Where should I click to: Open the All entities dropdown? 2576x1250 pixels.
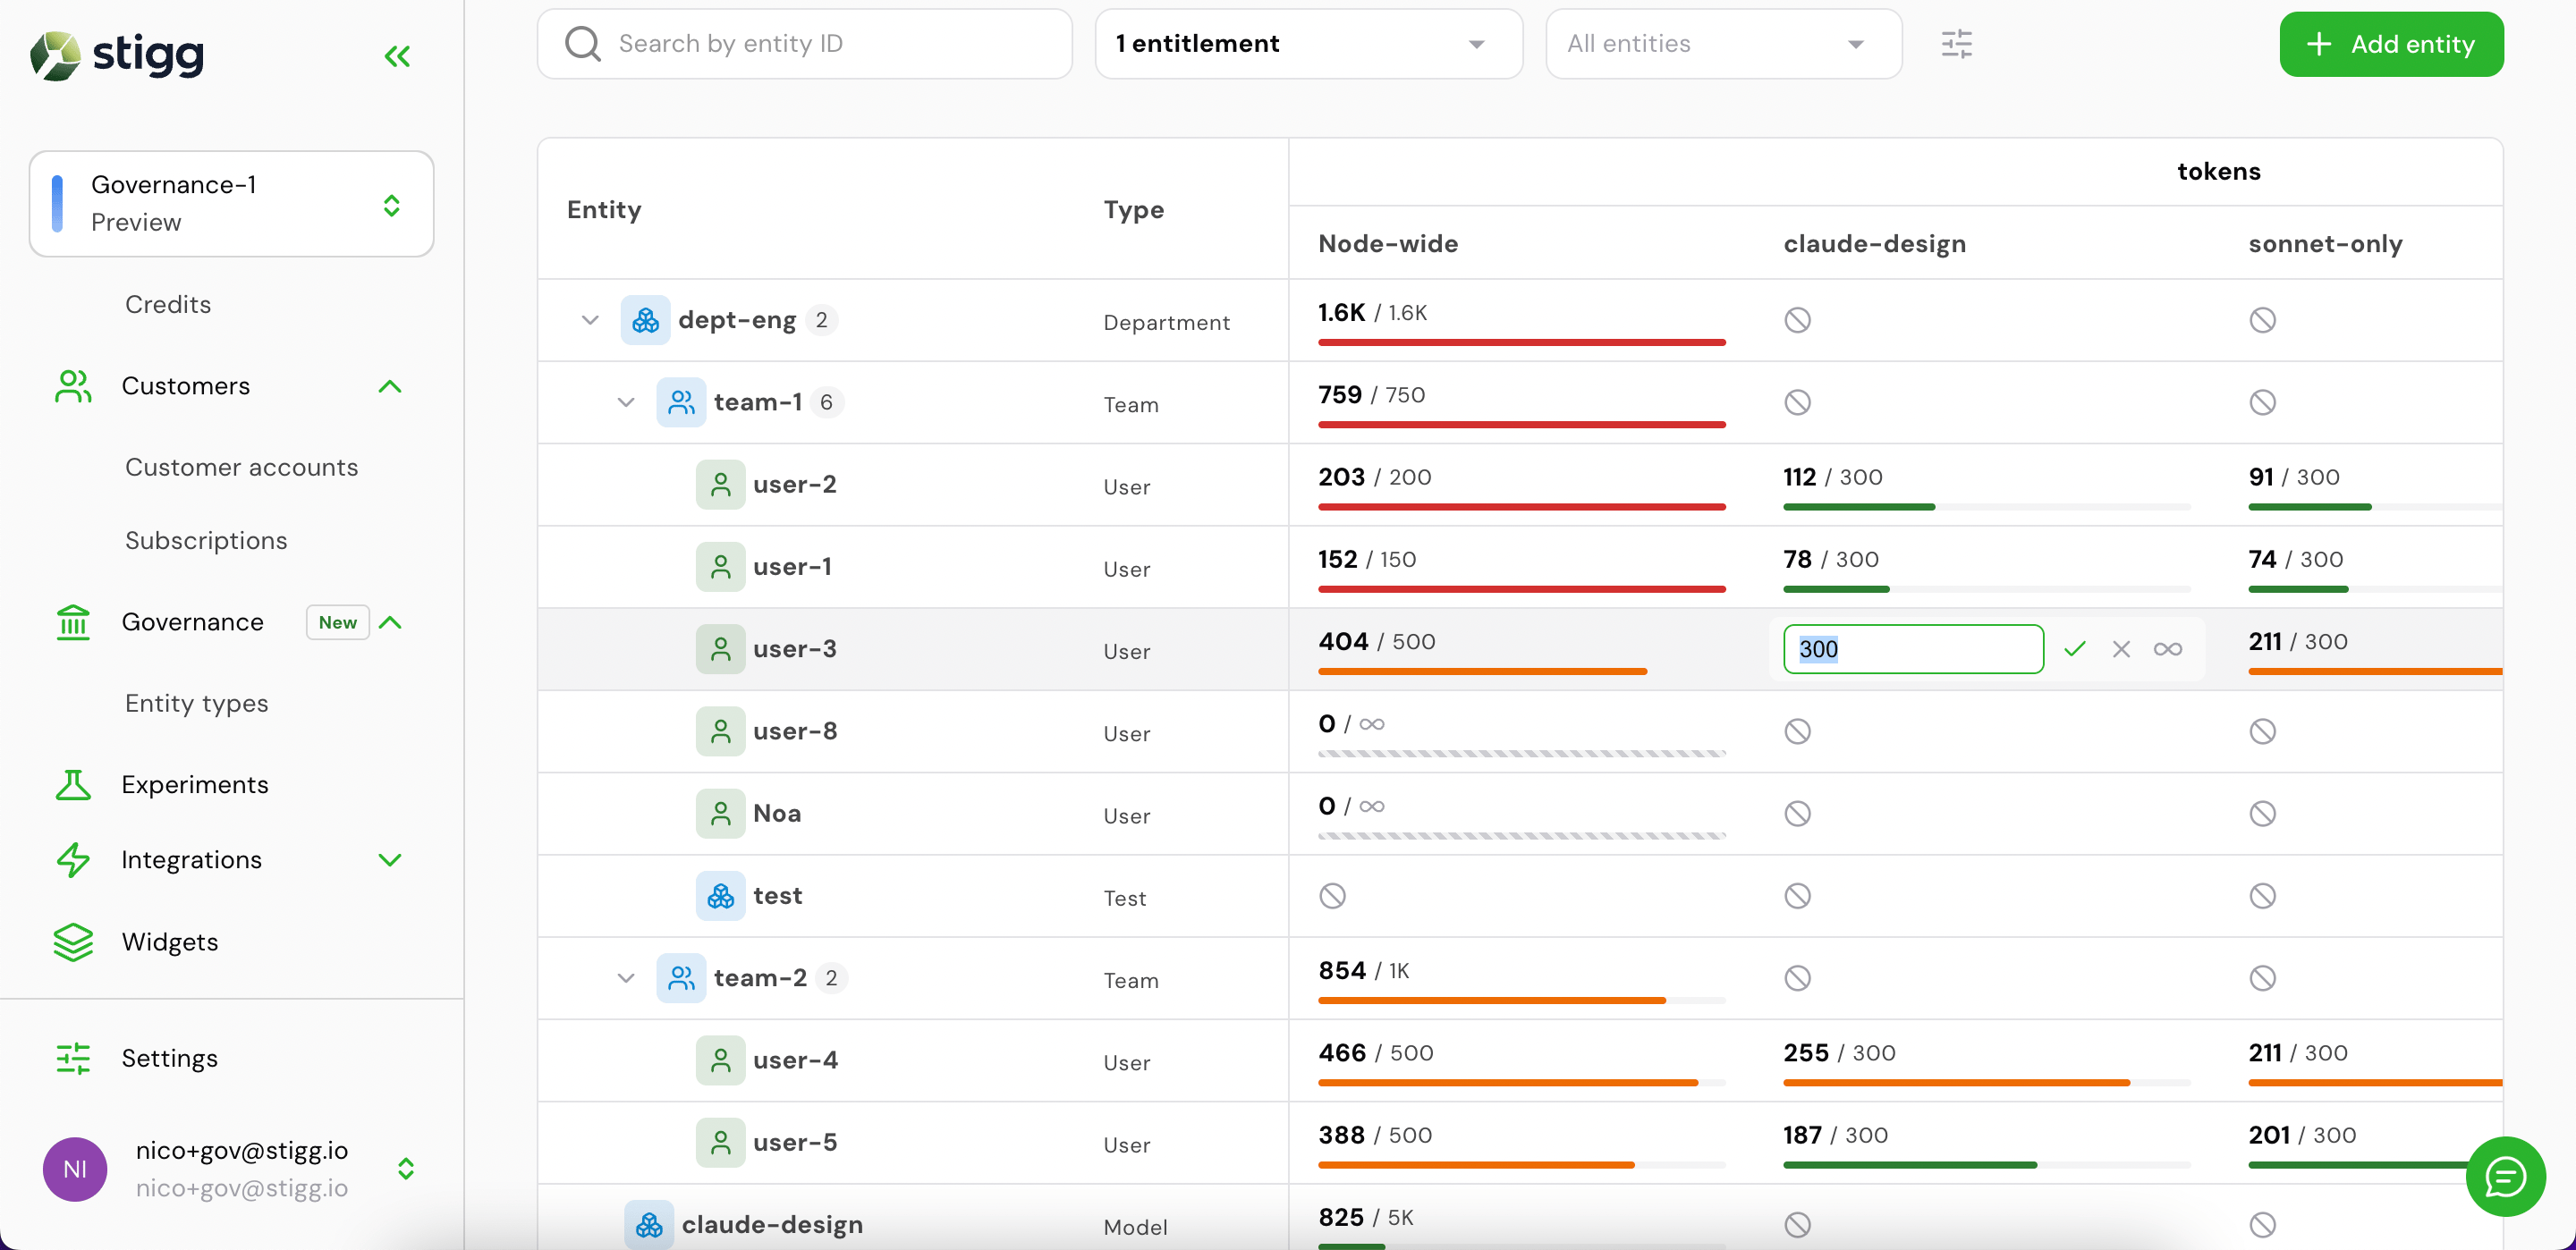pyautogui.click(x=1723, y=44)
